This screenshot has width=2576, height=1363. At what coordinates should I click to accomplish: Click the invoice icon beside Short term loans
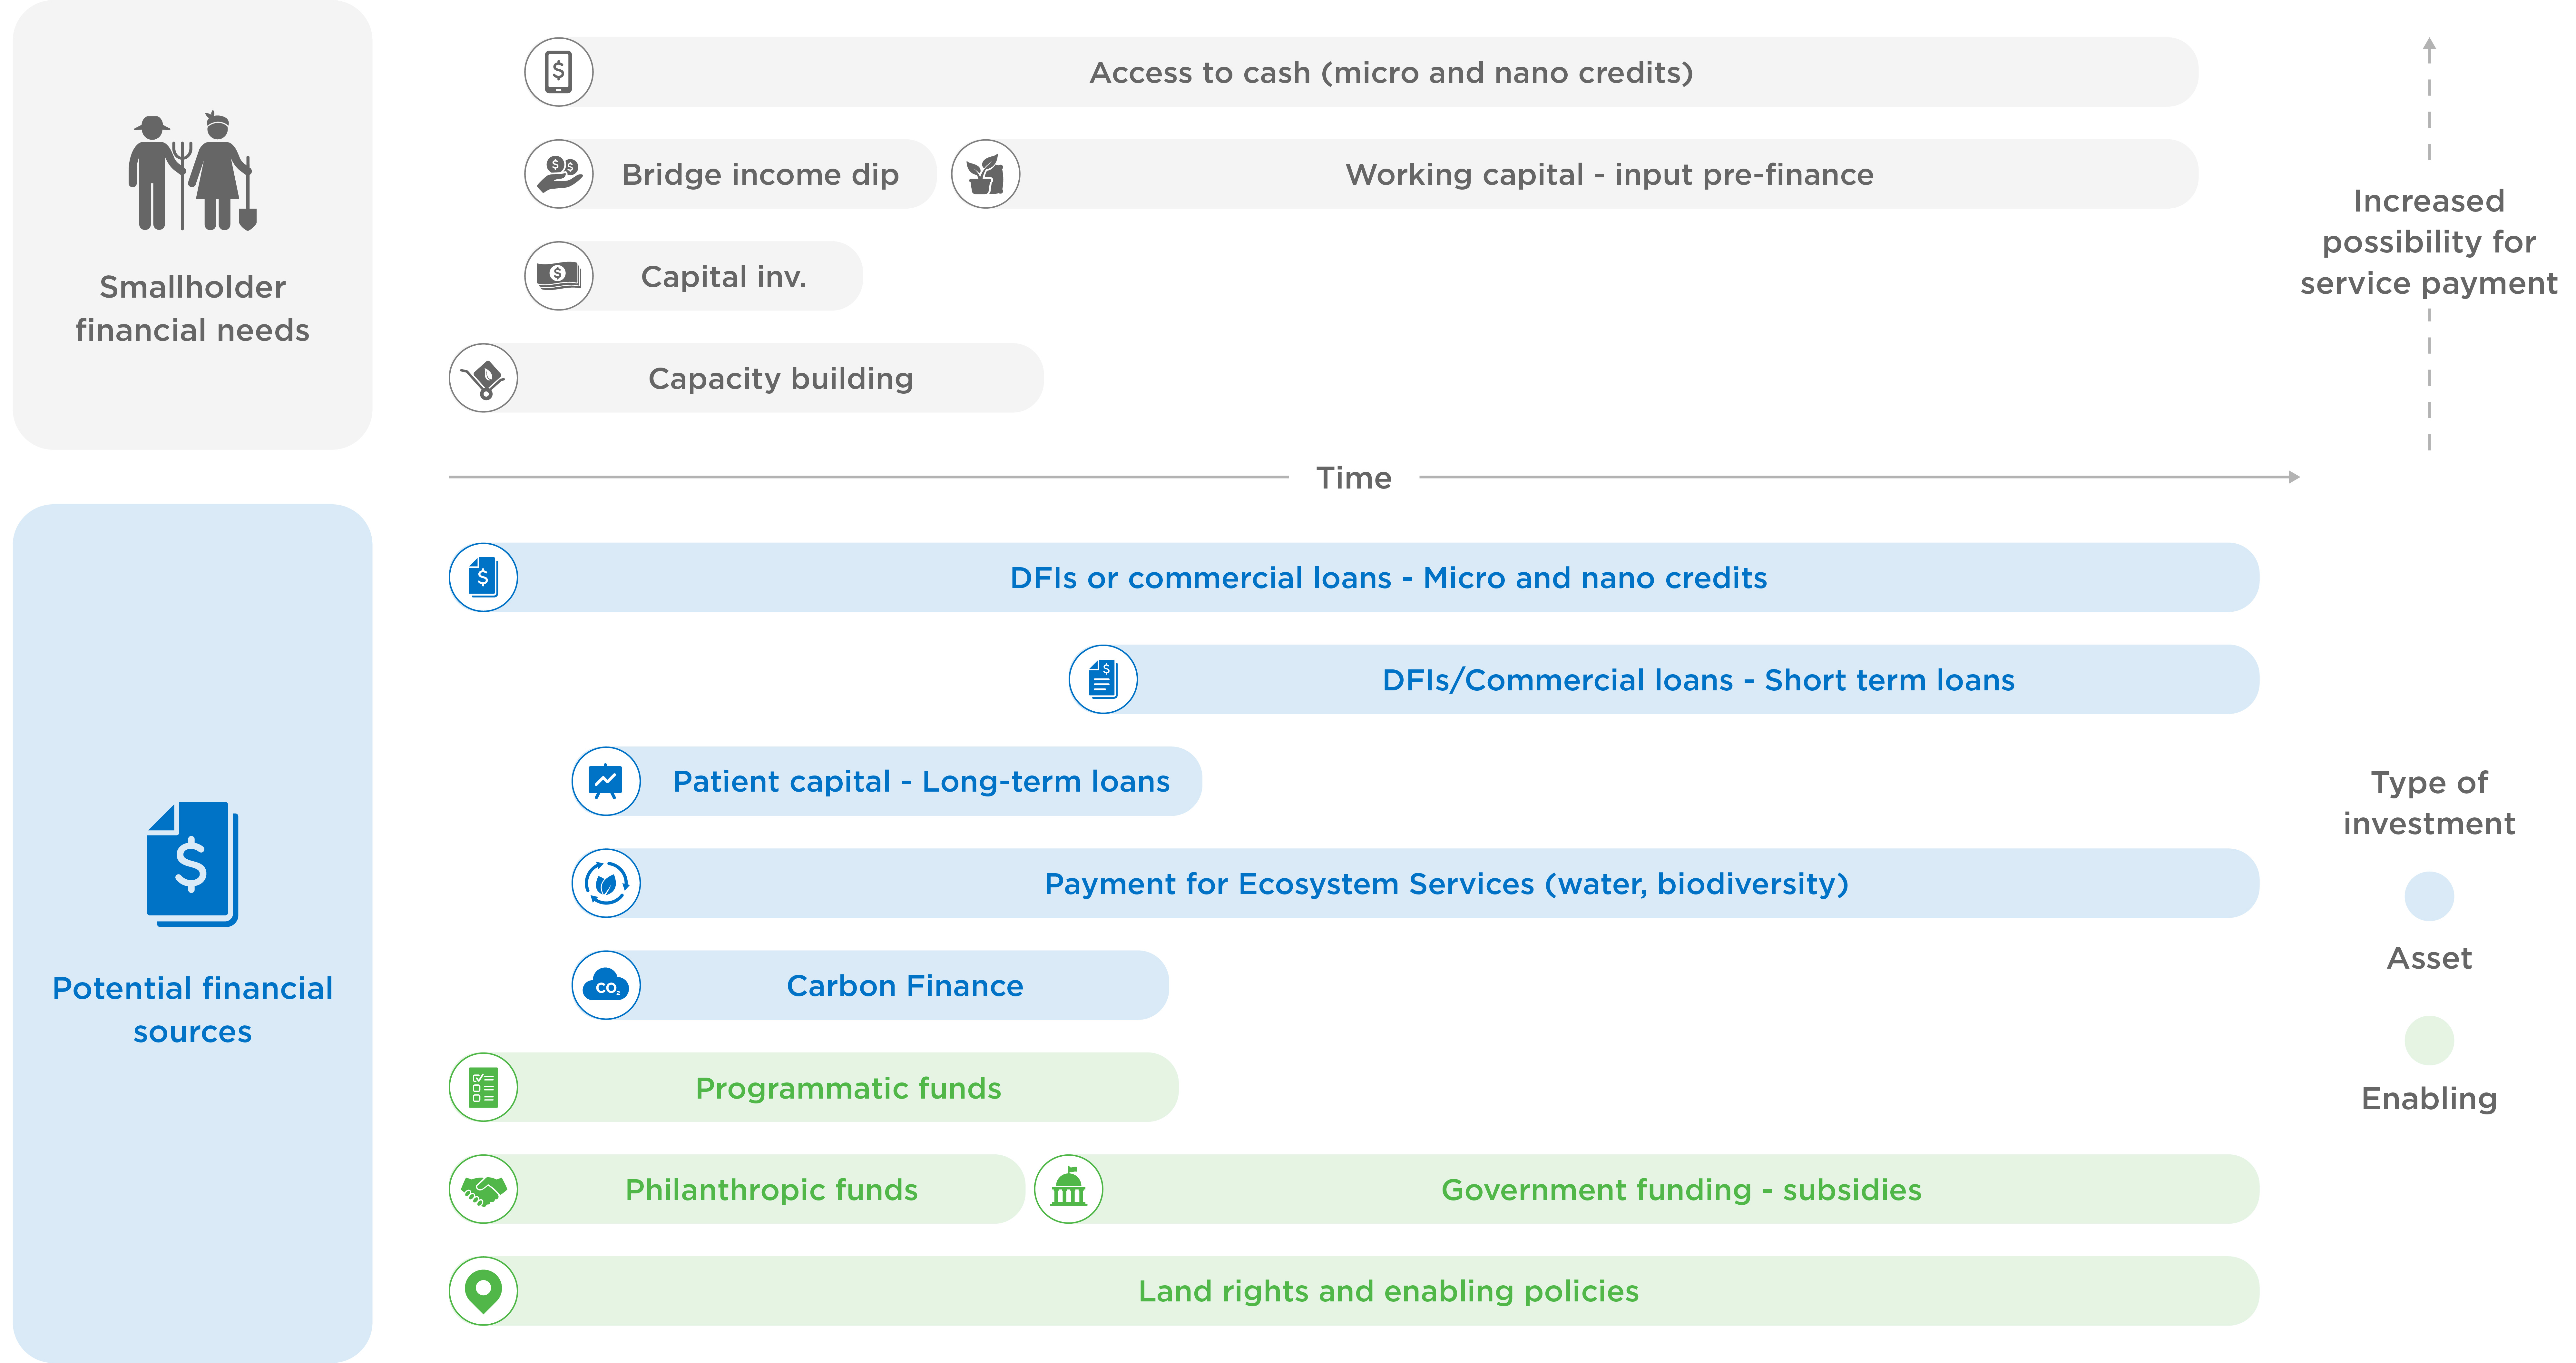[1103, 679]
